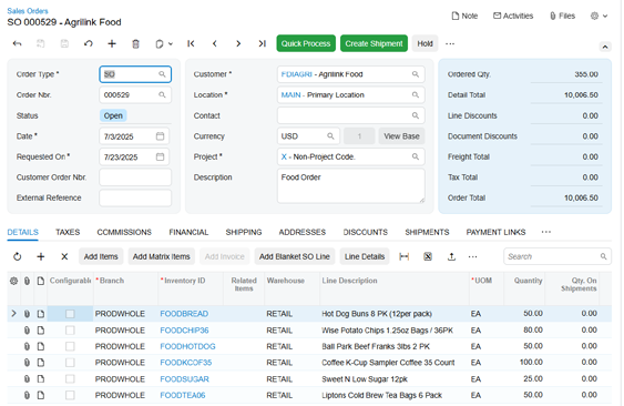Open the Currency lookup magnifier
Screen dimensions: 624x406
pos(330,136)
